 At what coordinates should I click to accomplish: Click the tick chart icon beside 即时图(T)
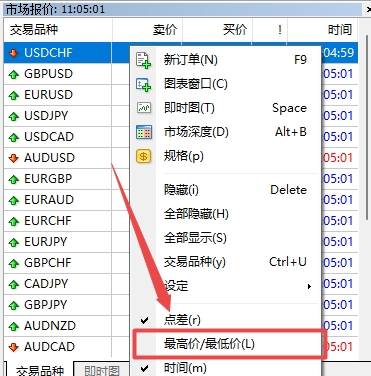144,108
